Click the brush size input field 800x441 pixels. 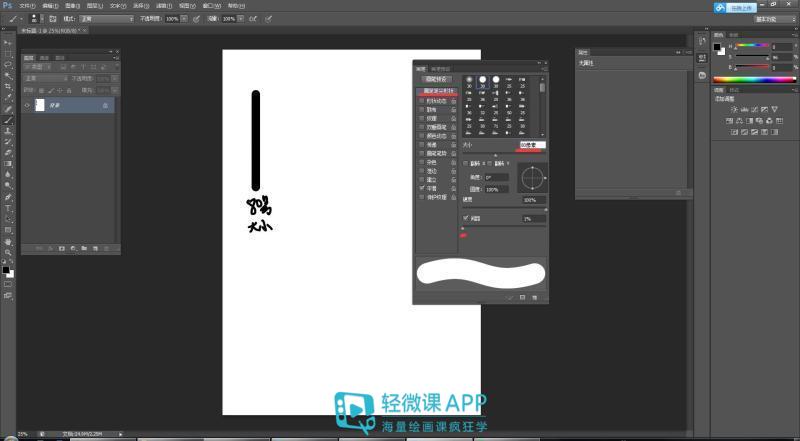tap(532, 145)
